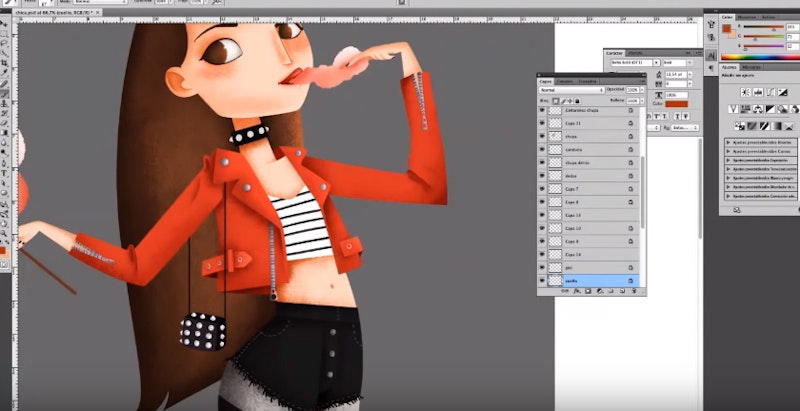Screen dimensions: 800x411
Task: Click the orange text color swatch in Character panel
Action: click(x=677, y=103)
